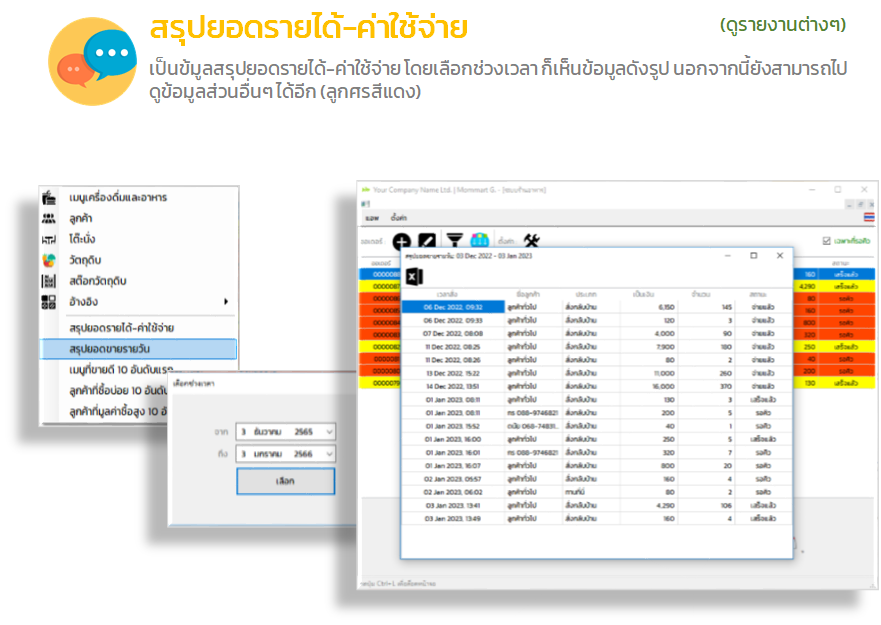Toggle the checkbox at toolbar right

[x=825, y=241]
